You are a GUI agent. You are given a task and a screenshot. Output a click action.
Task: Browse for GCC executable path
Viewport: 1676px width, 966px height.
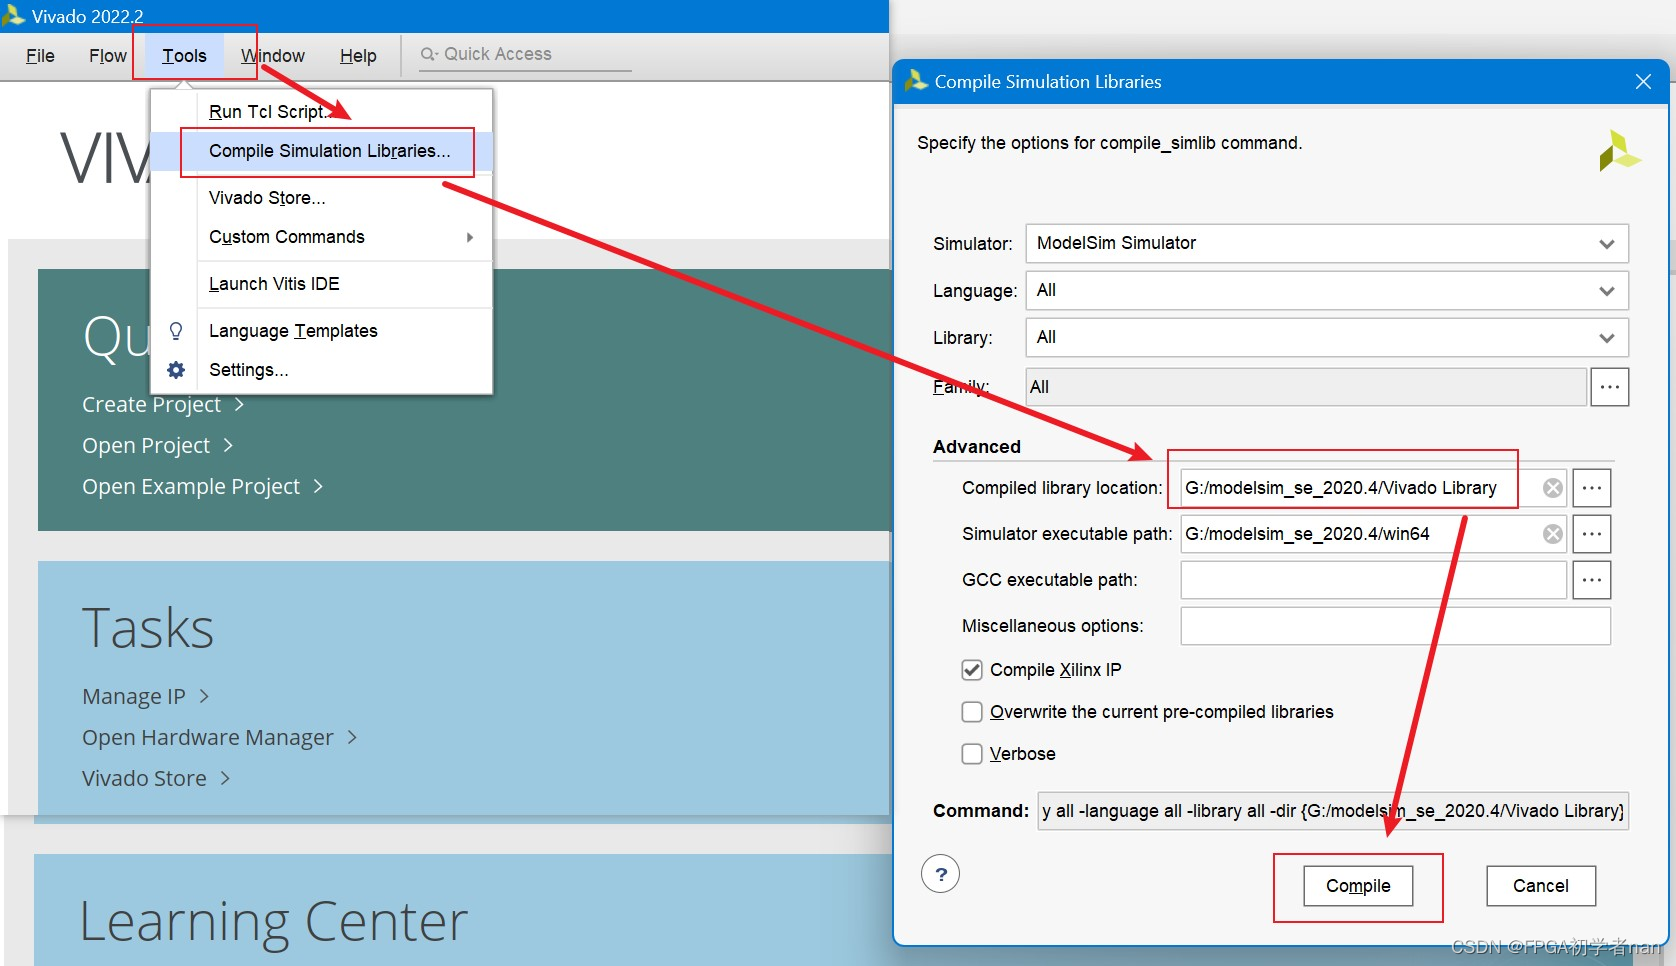[1592, 580]
